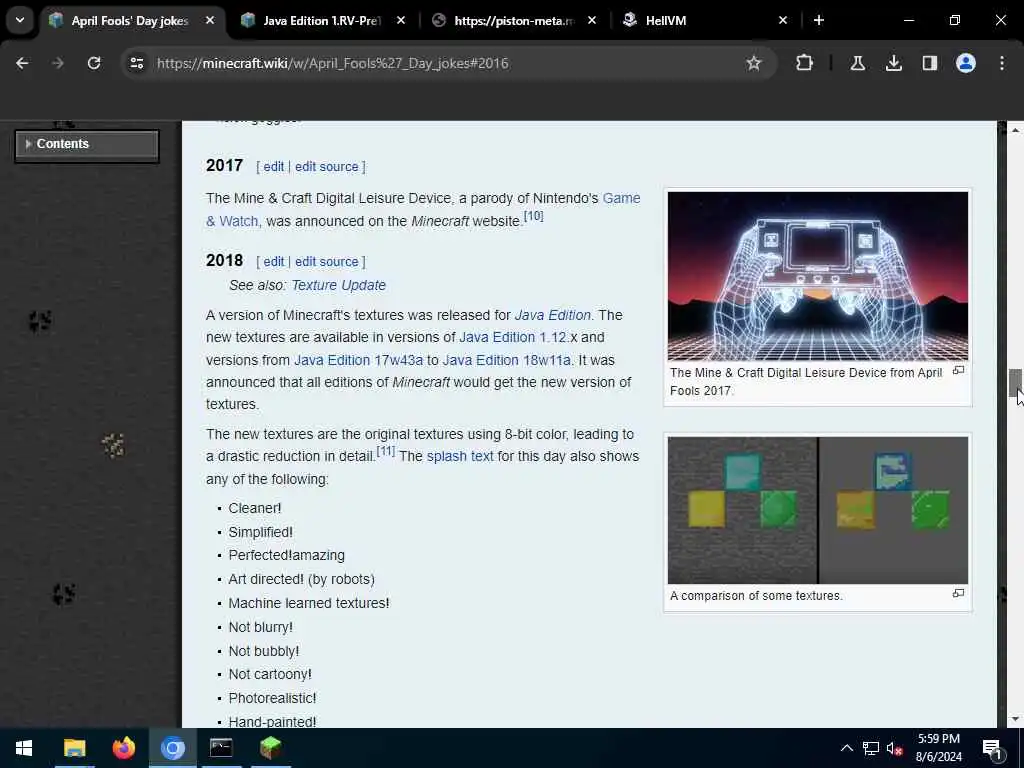The height and width of the screenshot is (768, 1024).
Task: Open the Java Edition 17w43a link
Action: [x=359, y=360]
